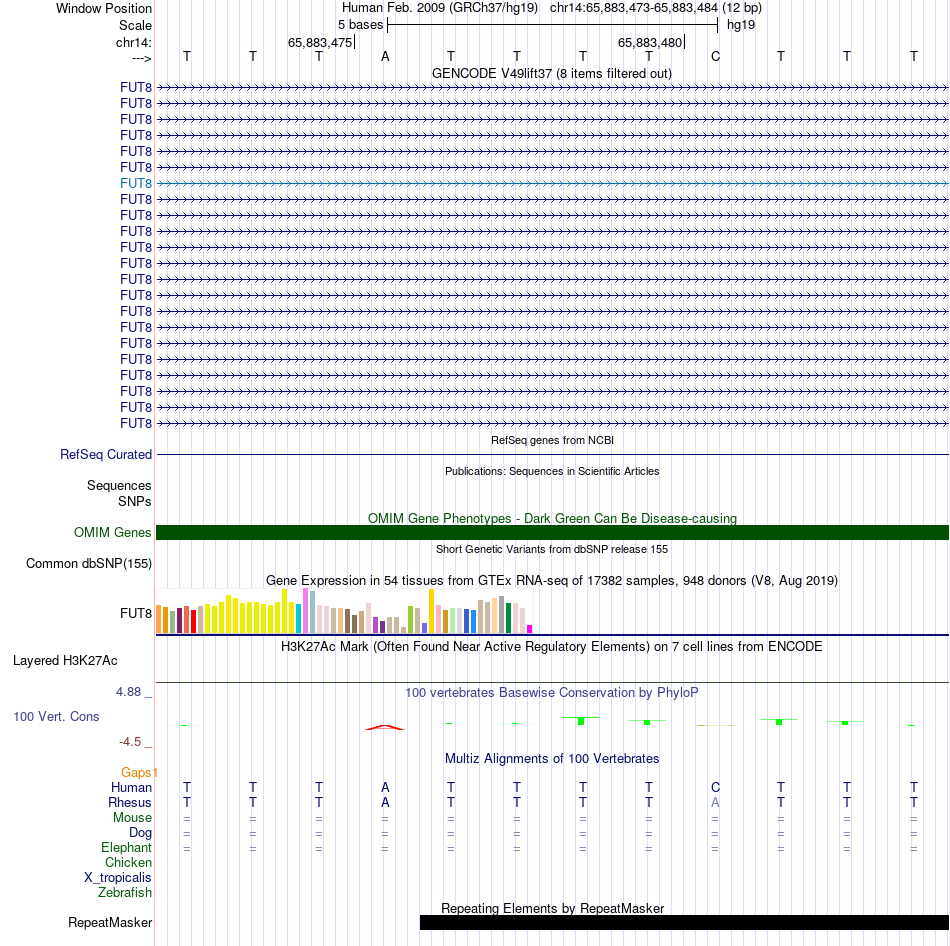Open the GENCODE V49lift37 track title
950x946 pixels.
[x=552, y=73]
